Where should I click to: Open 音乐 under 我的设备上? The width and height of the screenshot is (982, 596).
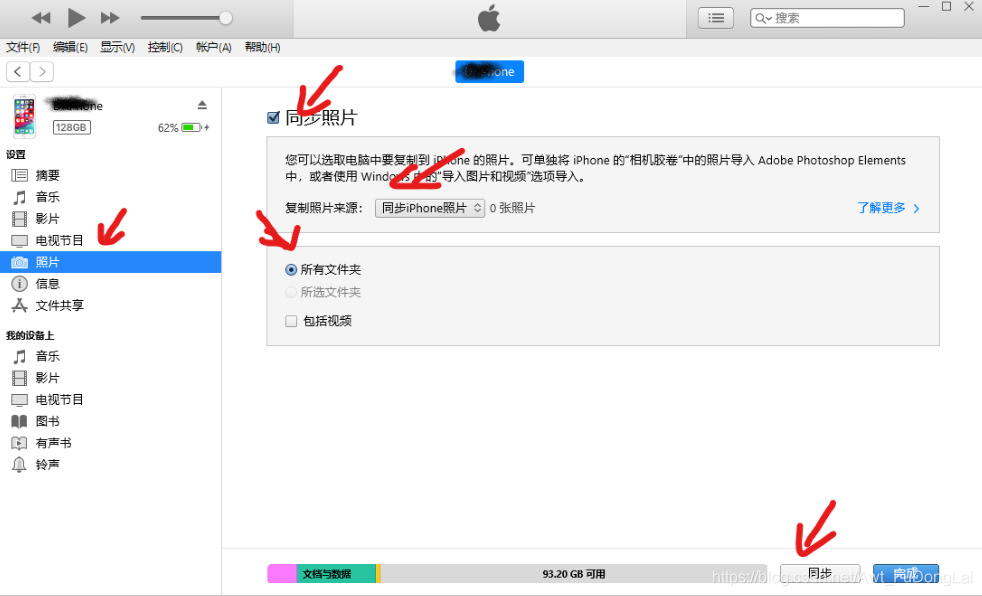tap(111, 356)
